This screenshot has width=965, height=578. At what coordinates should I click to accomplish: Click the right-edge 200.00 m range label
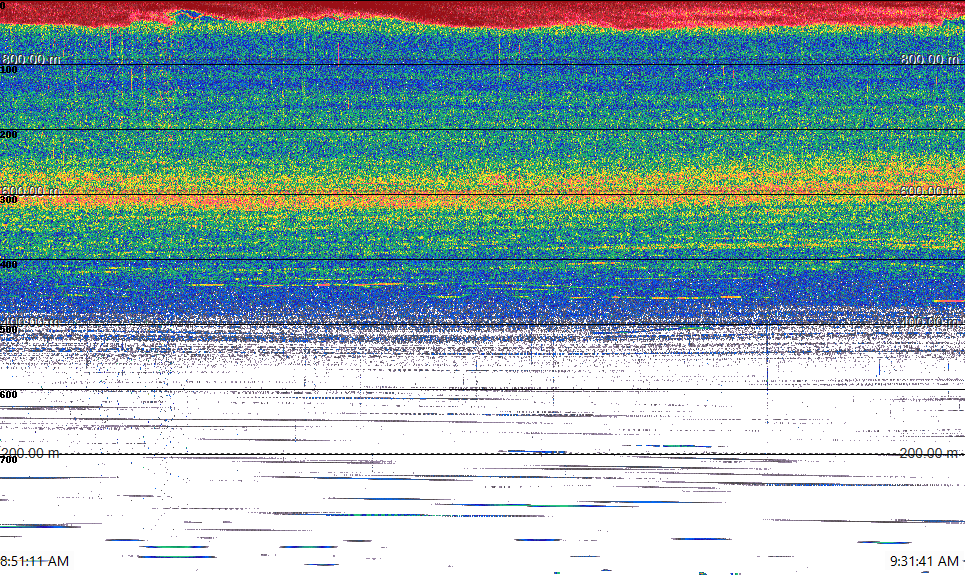click(930, 453)
